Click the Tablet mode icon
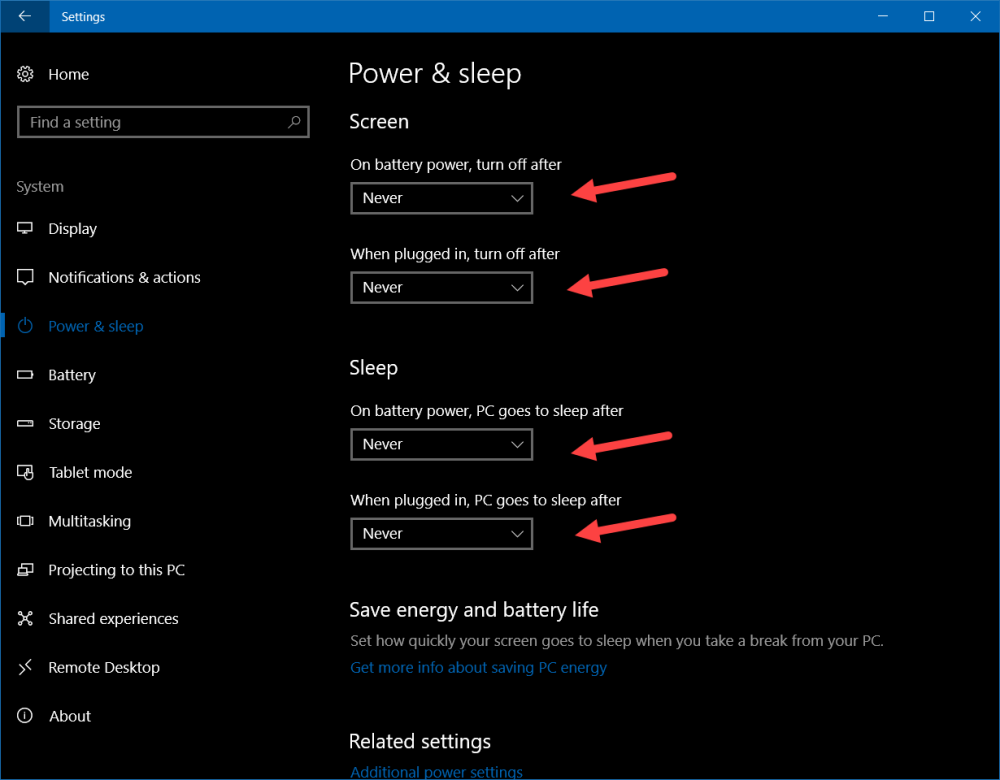 click(x=25, y=472)
